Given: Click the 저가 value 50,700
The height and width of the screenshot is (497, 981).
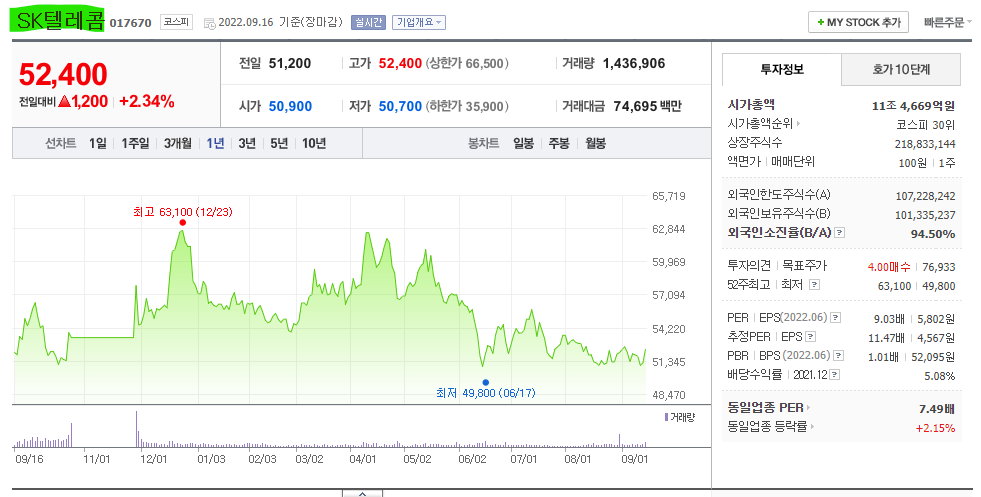Looking at the screenshot, I should click(x=400, y=106).
